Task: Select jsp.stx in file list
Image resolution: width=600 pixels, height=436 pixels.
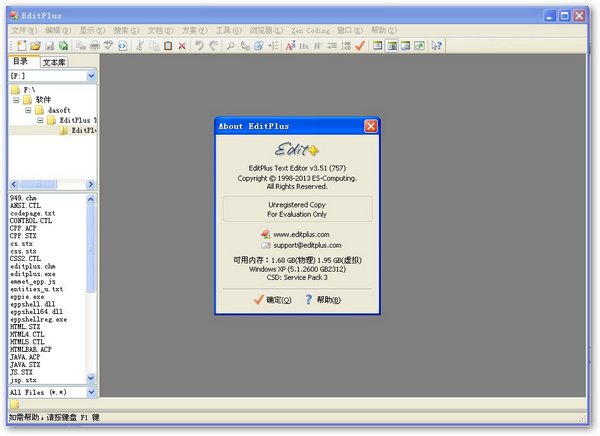Action: pos(23,380)
